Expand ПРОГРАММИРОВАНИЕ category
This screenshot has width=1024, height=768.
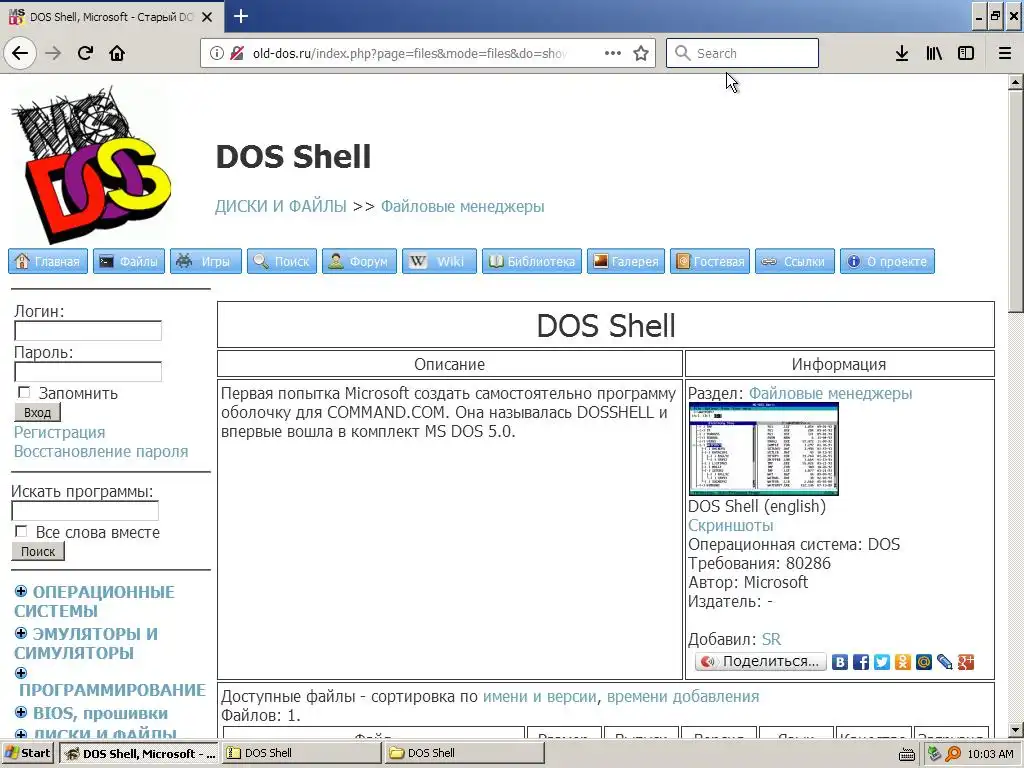click(x=21, y=673)
